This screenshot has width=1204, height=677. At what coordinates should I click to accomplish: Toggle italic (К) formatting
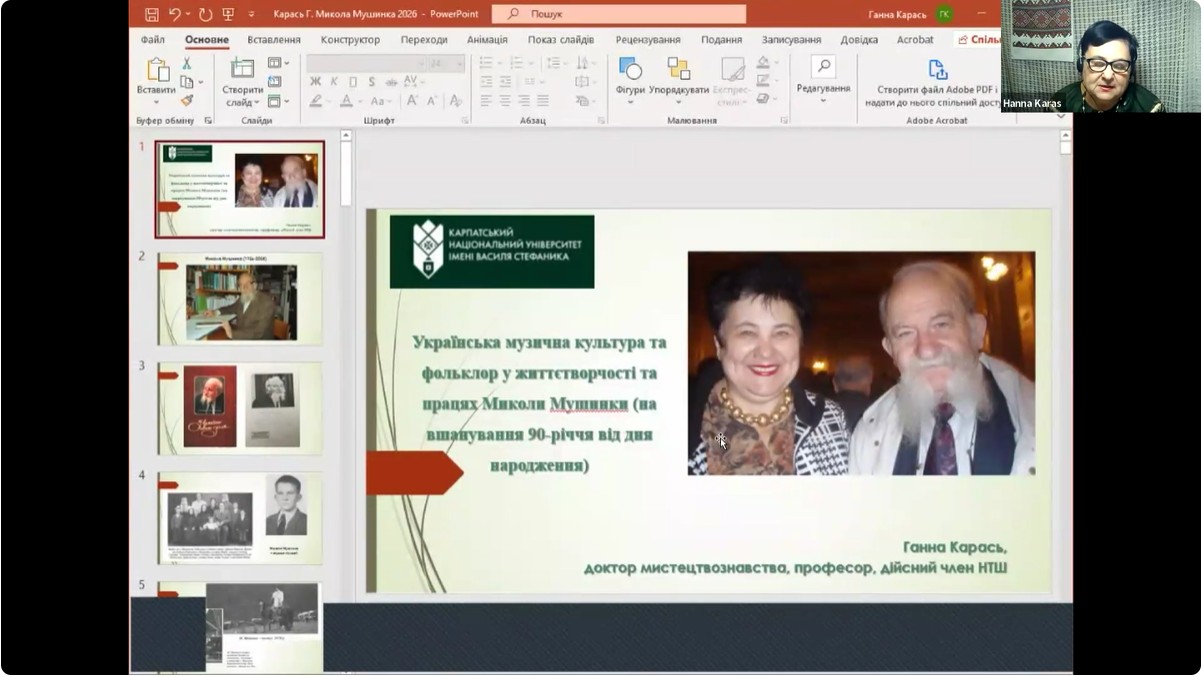333,82
